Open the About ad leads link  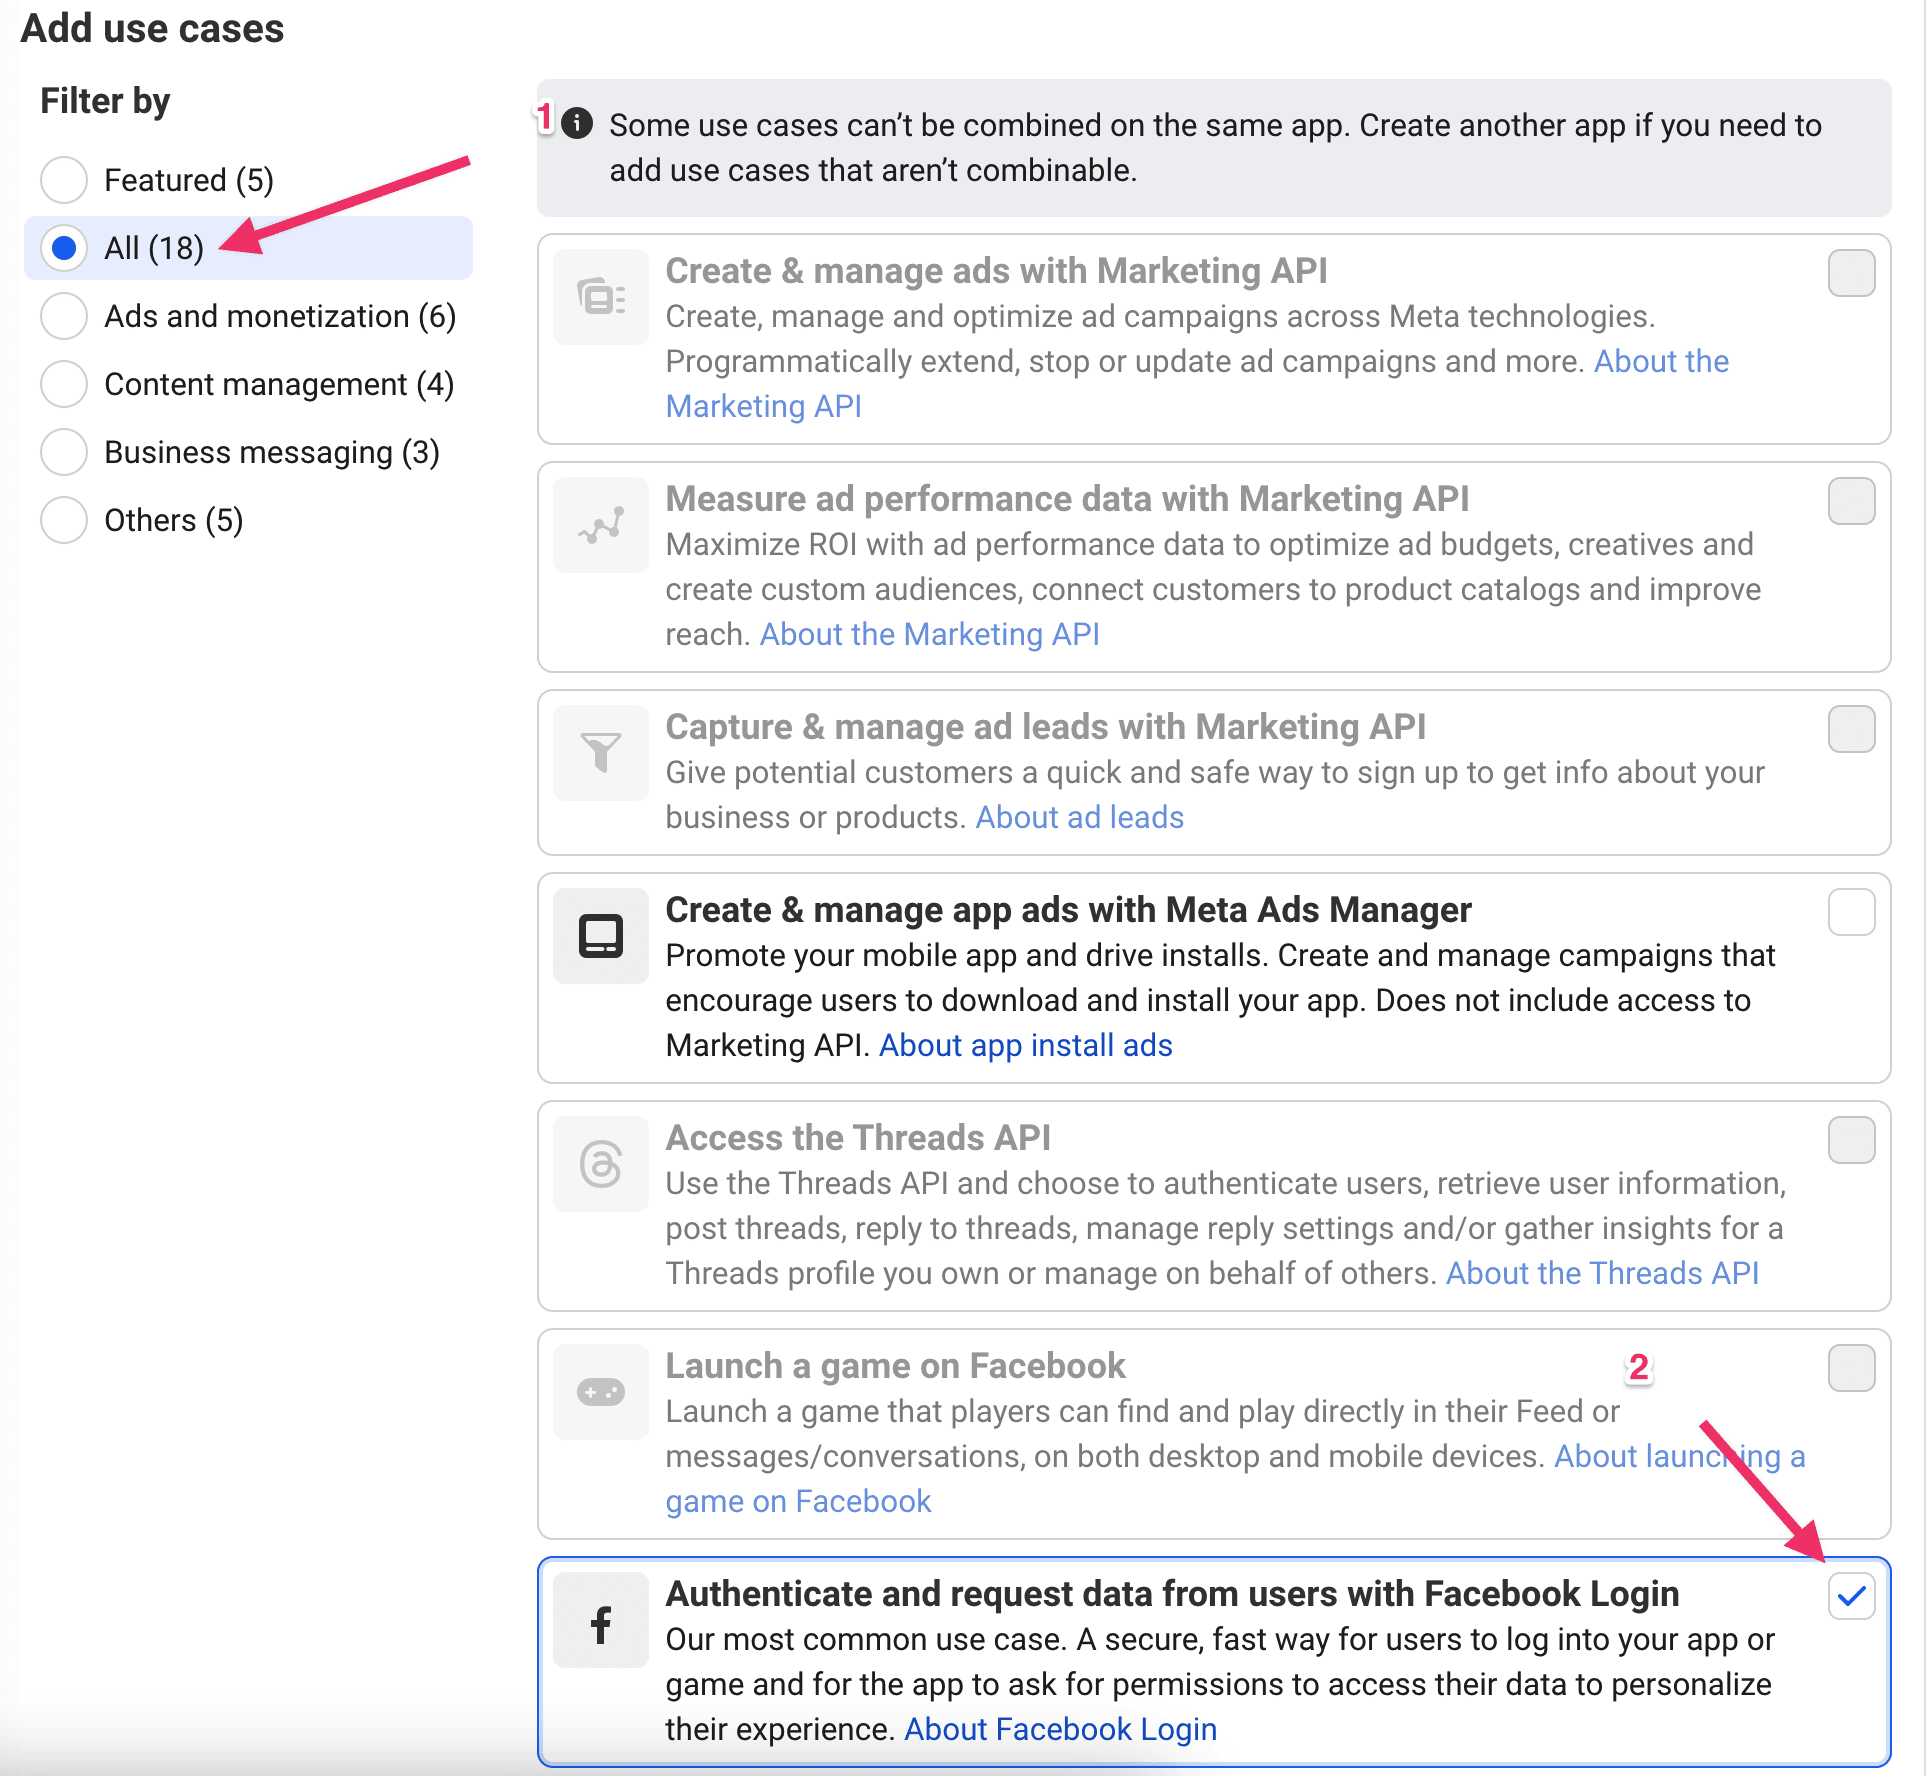[x=1079, y=817]
